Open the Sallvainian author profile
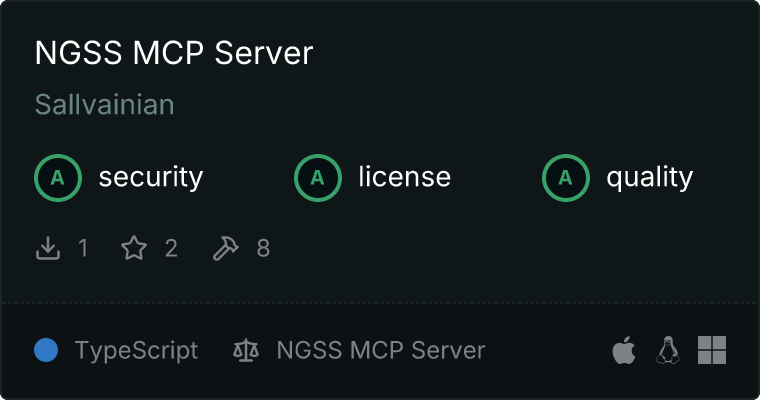 (x=105, y=105)
